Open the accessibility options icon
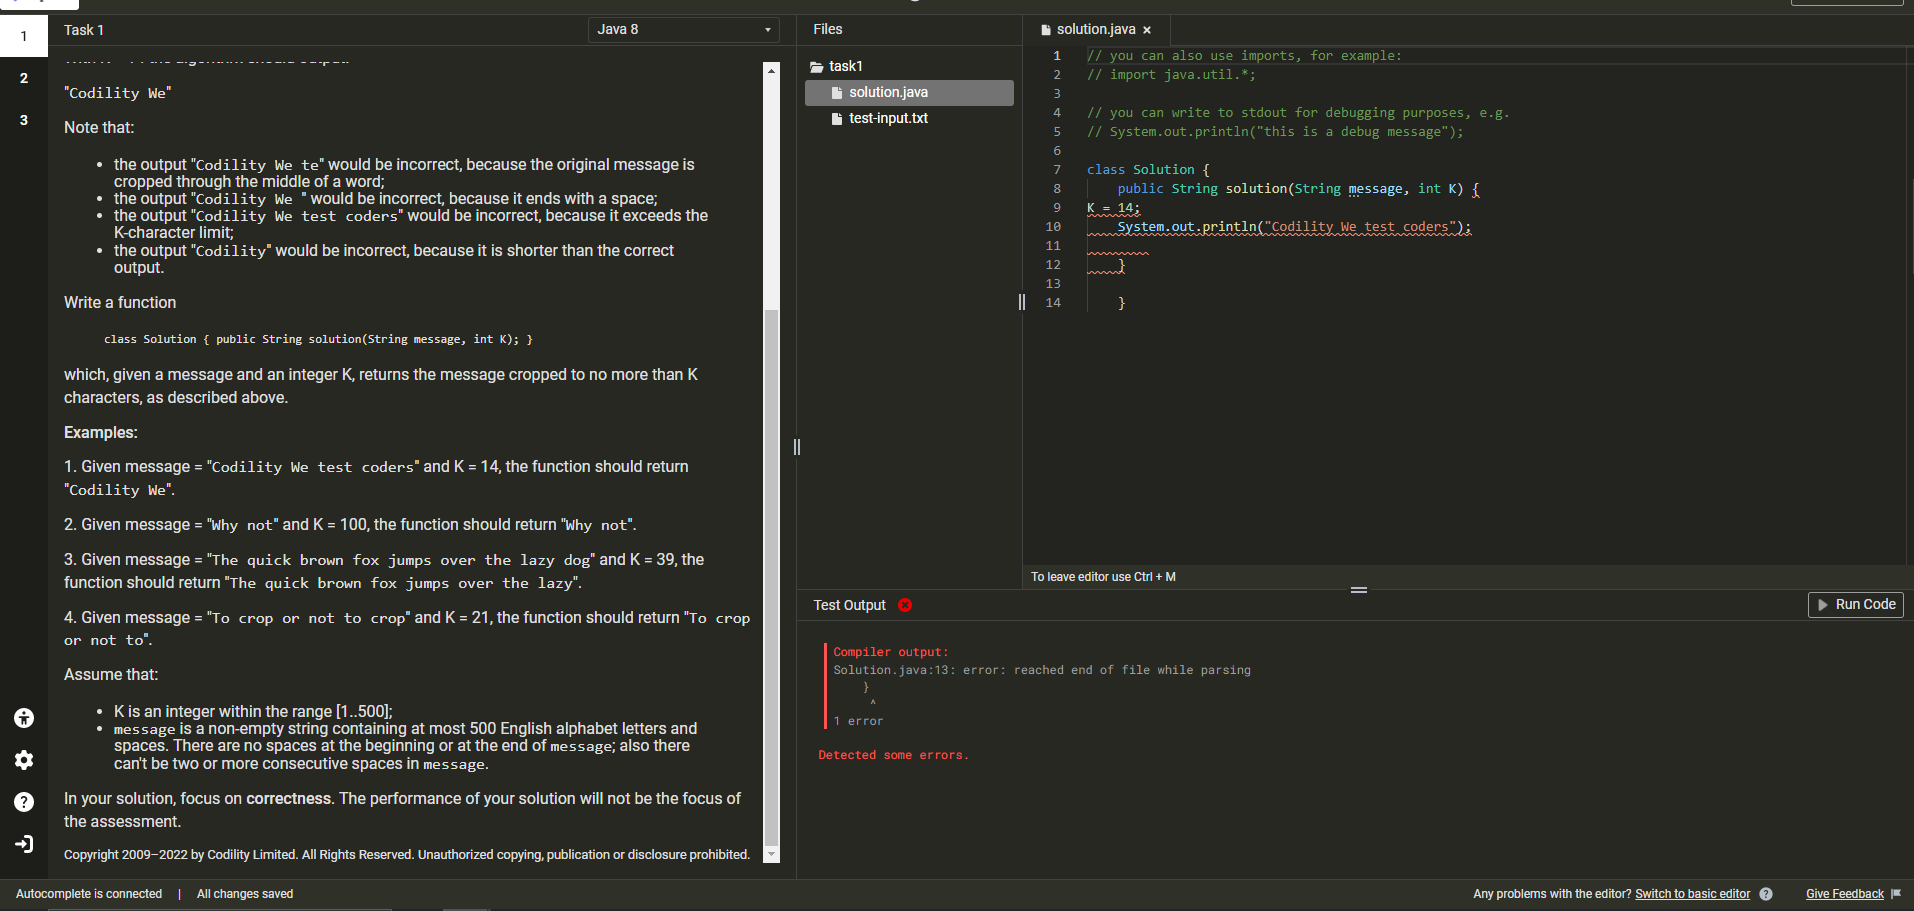This screenshot has width=1914, height=911. 24,718
